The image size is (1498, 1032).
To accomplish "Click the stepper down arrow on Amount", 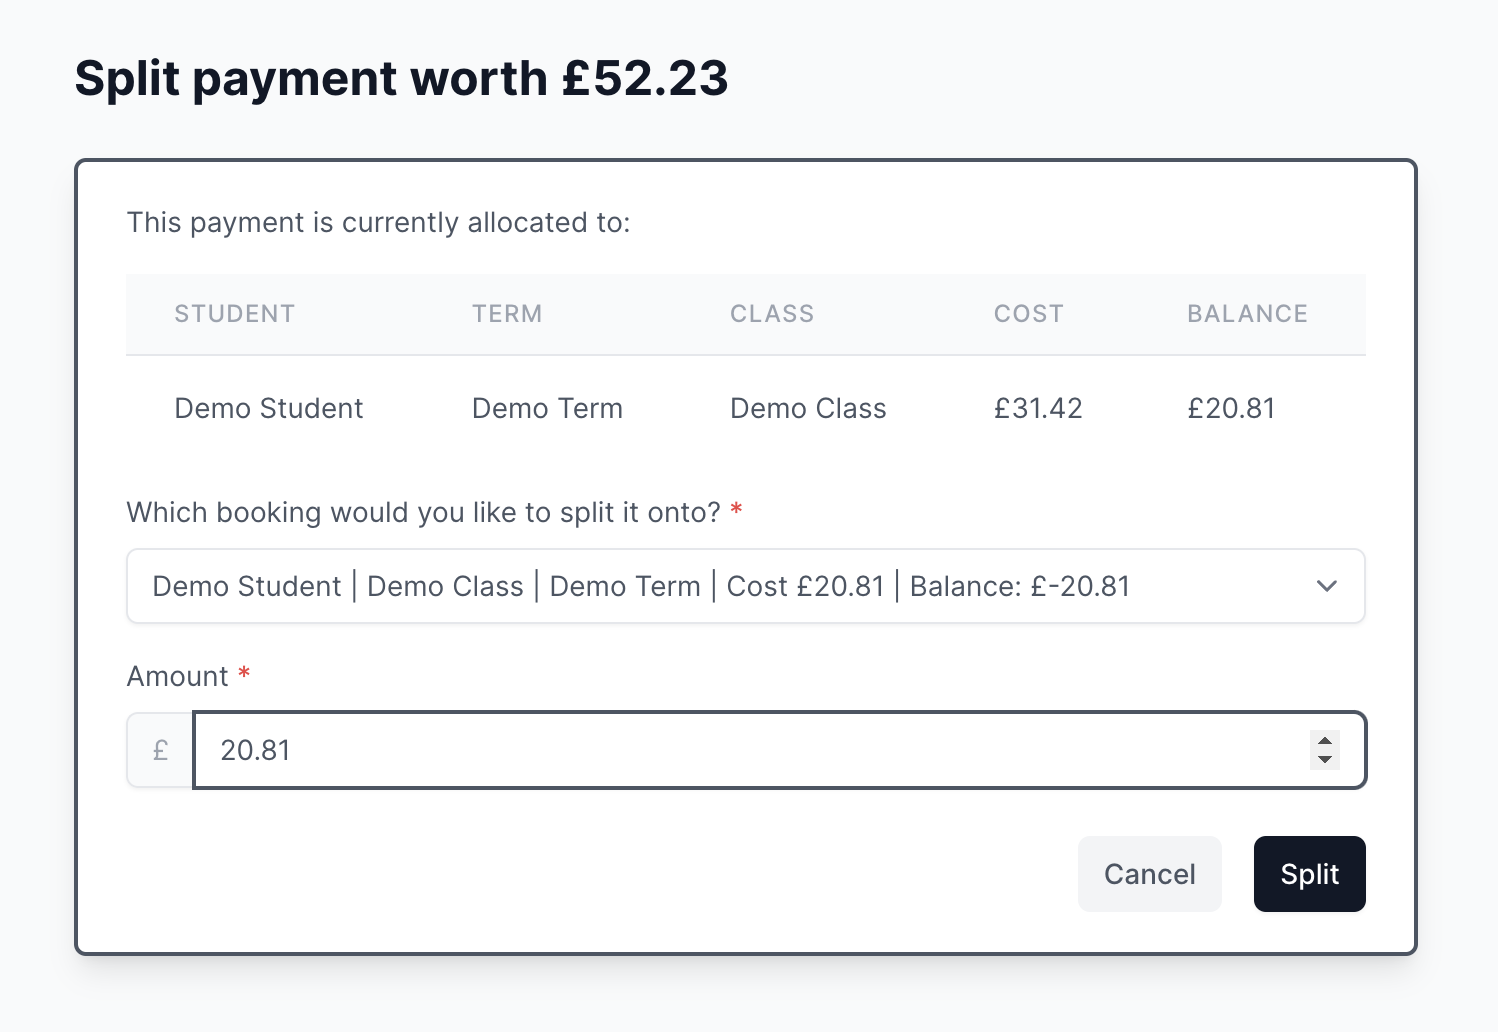I will coord(1324,761).
